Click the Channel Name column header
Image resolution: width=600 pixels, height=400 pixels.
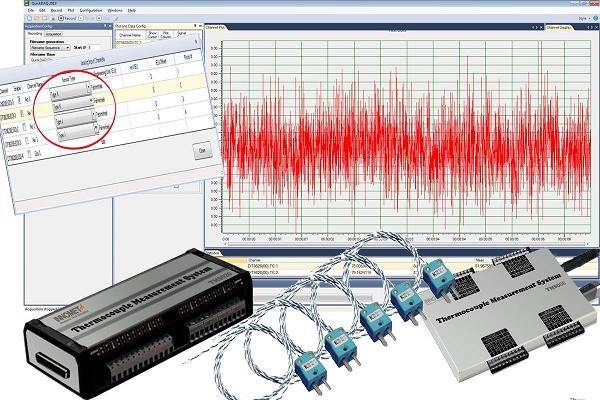(130, 35)
